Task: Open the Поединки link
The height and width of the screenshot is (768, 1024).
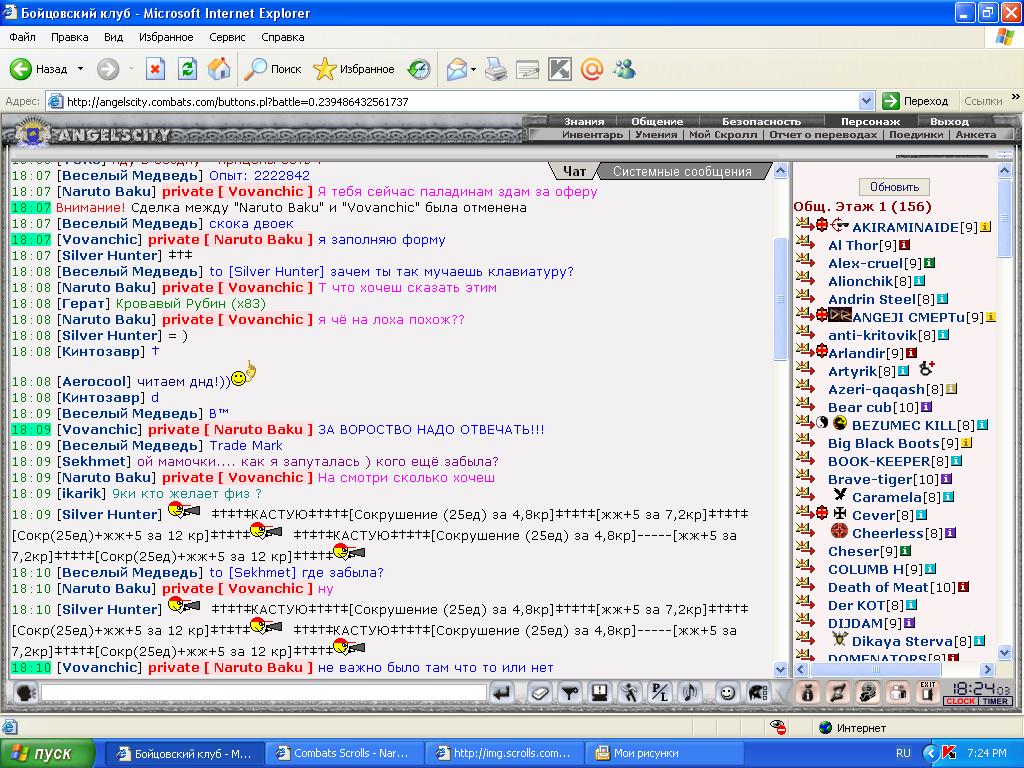Action: [x=916, y=135]
